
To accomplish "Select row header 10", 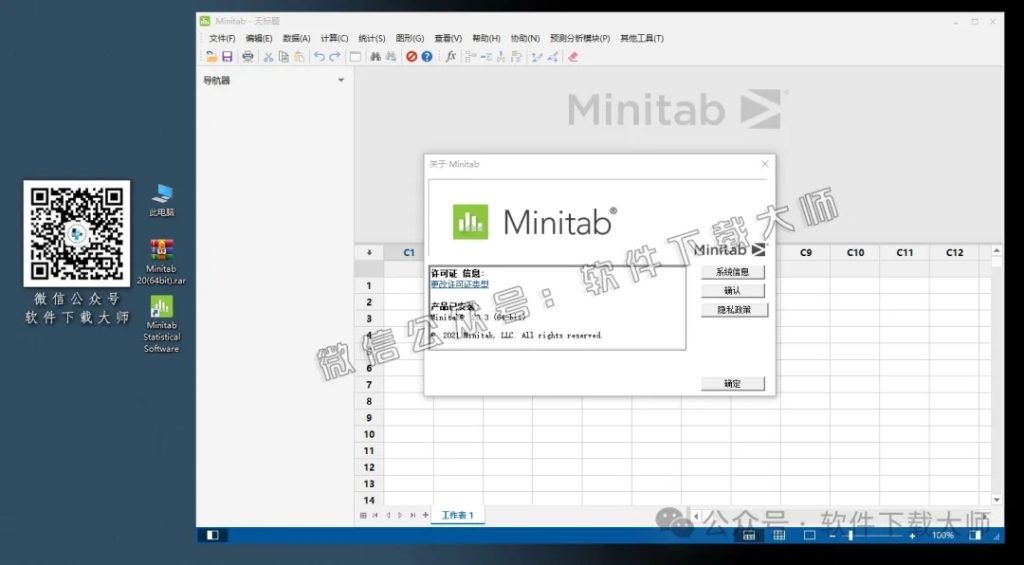I will [x=369, y=434].
